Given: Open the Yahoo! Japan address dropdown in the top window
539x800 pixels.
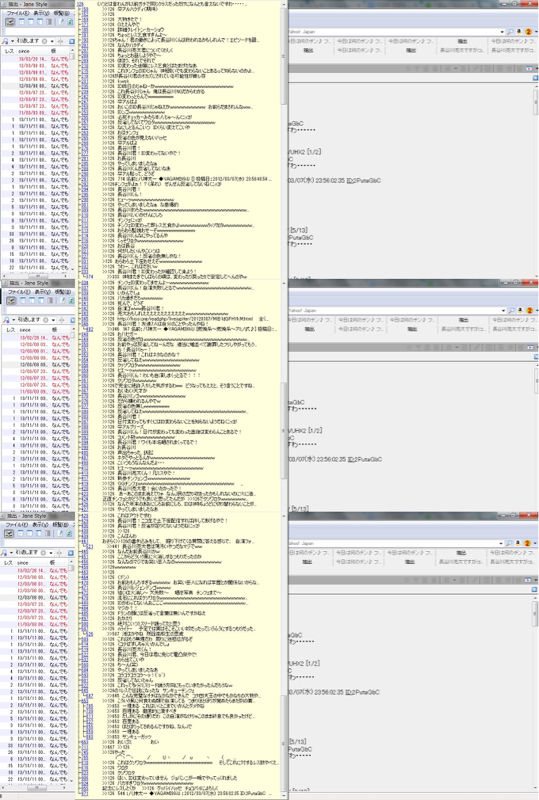Looking at the screenshot, I should (x=502, y=32).
